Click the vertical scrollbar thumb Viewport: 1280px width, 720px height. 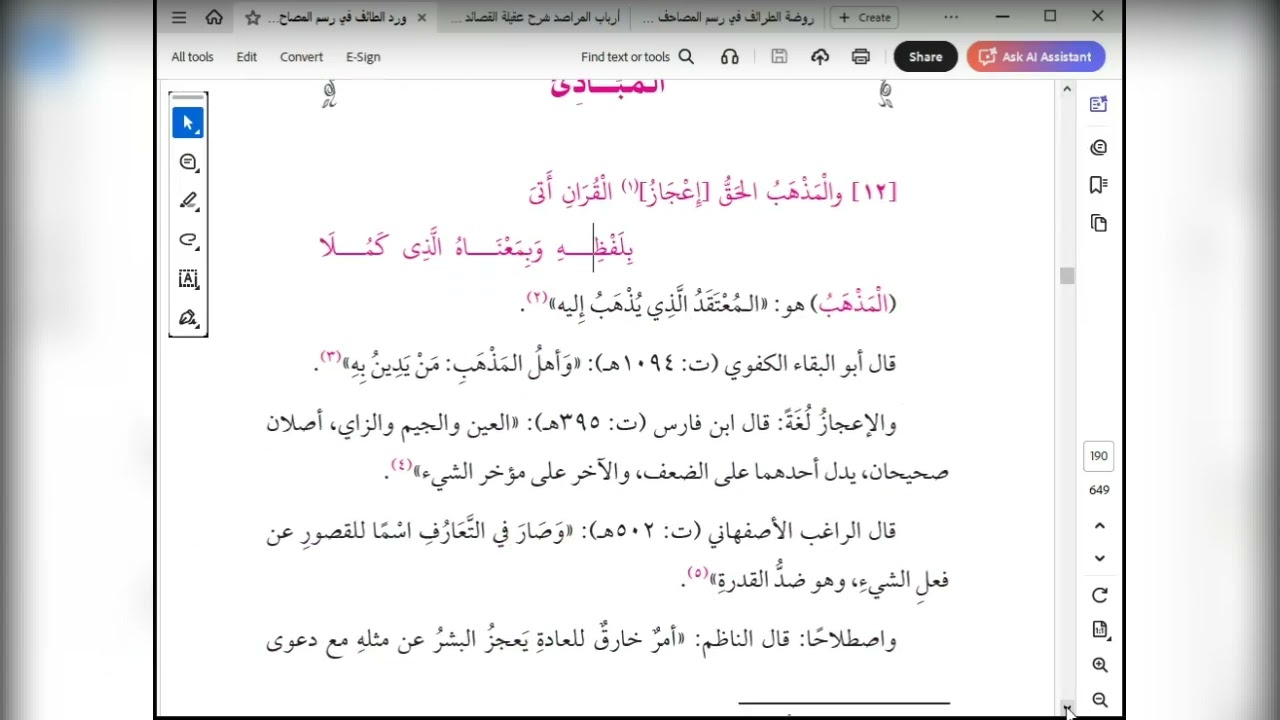click(1067, 276)
